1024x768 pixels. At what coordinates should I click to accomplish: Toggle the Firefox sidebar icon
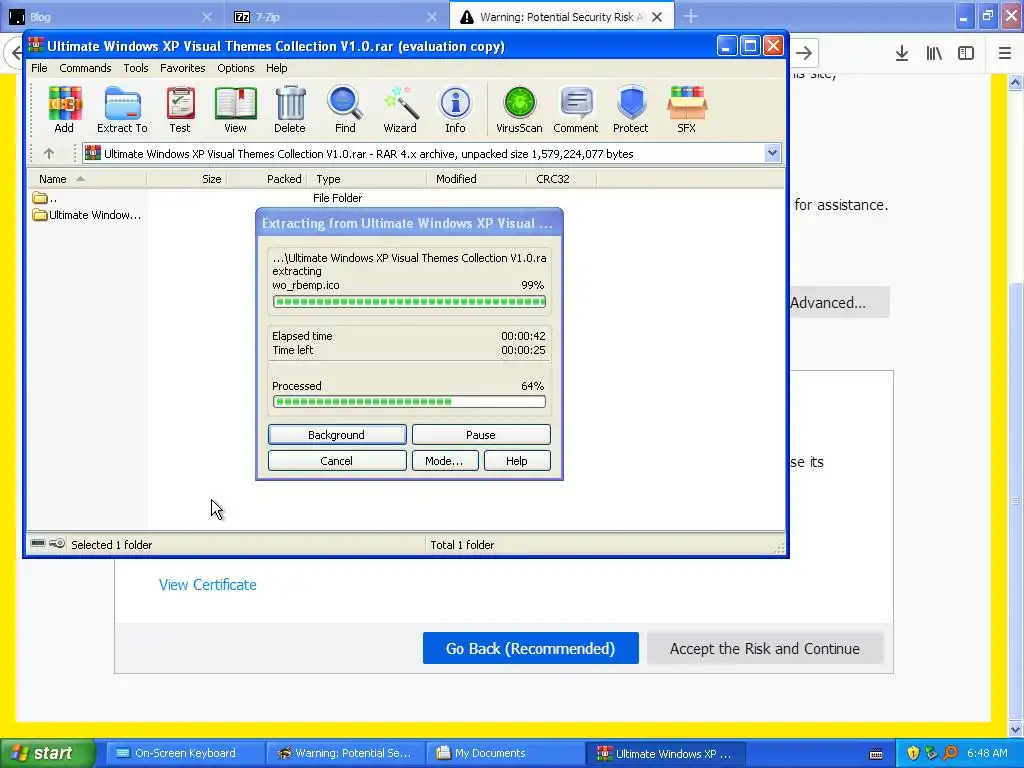click(966, 54)
